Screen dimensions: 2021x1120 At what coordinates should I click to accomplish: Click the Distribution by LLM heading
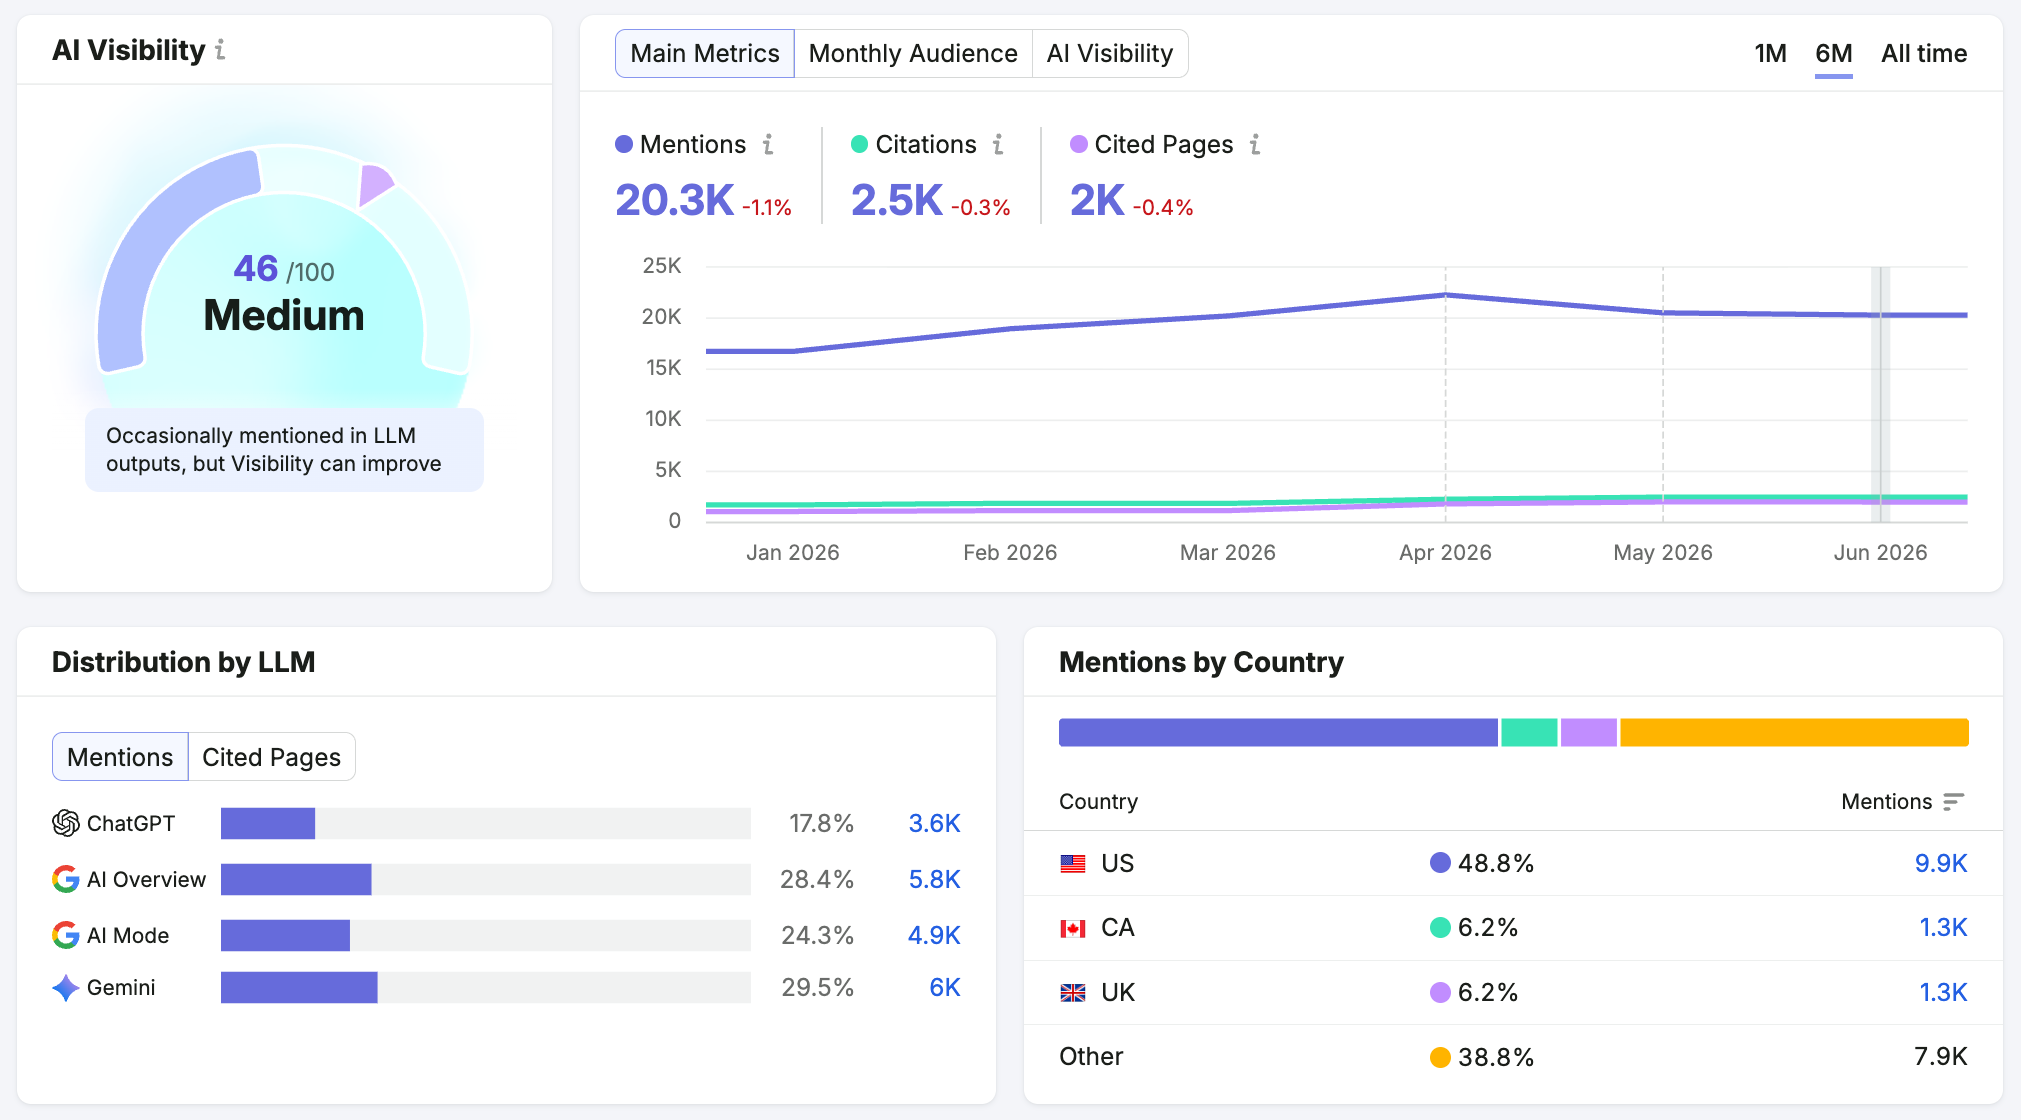[183, 662]
